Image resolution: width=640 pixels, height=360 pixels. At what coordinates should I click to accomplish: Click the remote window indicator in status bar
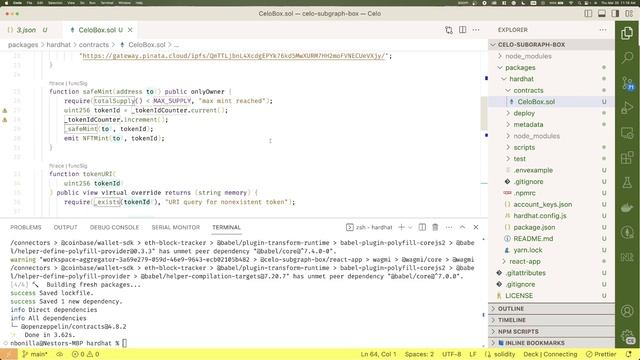[x=9, y=354]
